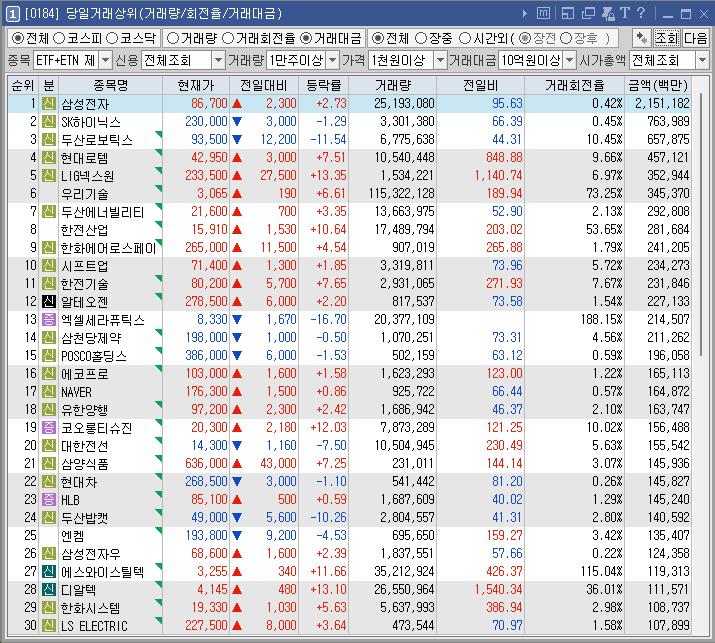Image resolution: width=715 pixels, height=643 pixels.
Task: Select the 전체 session radio button before 장중
Action: pyautogui.click(x=378, y=38)
